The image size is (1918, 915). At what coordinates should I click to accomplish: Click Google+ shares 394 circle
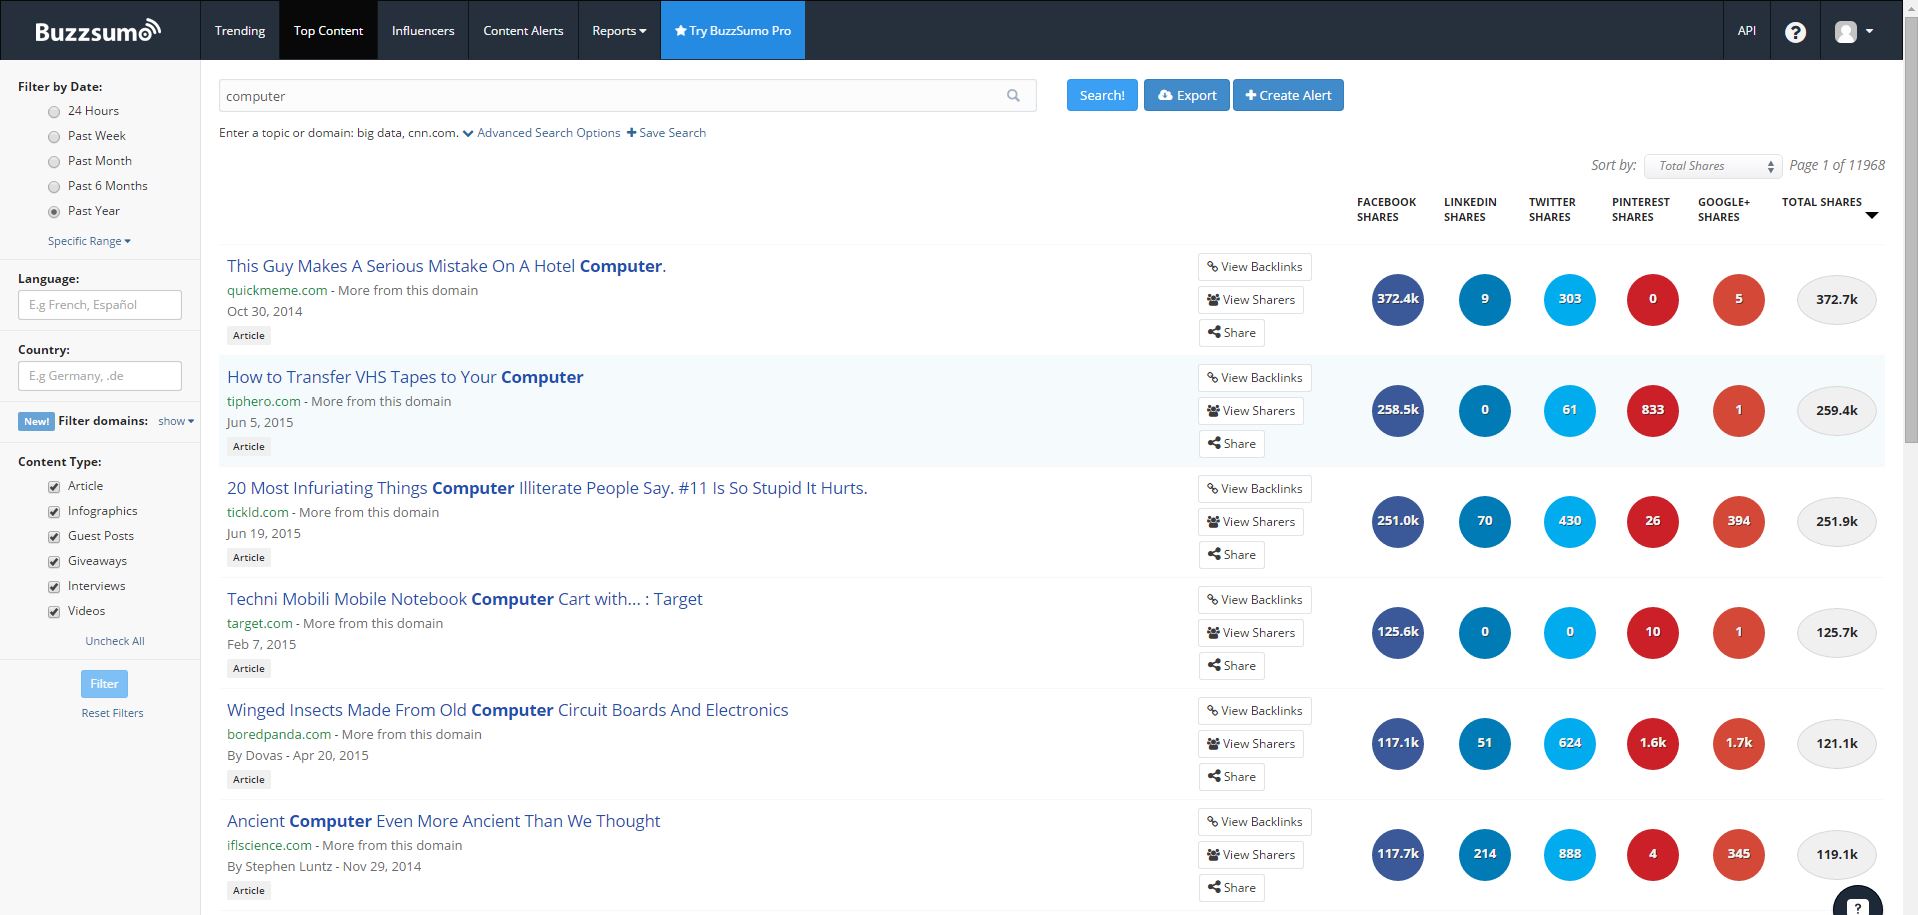1738,521
